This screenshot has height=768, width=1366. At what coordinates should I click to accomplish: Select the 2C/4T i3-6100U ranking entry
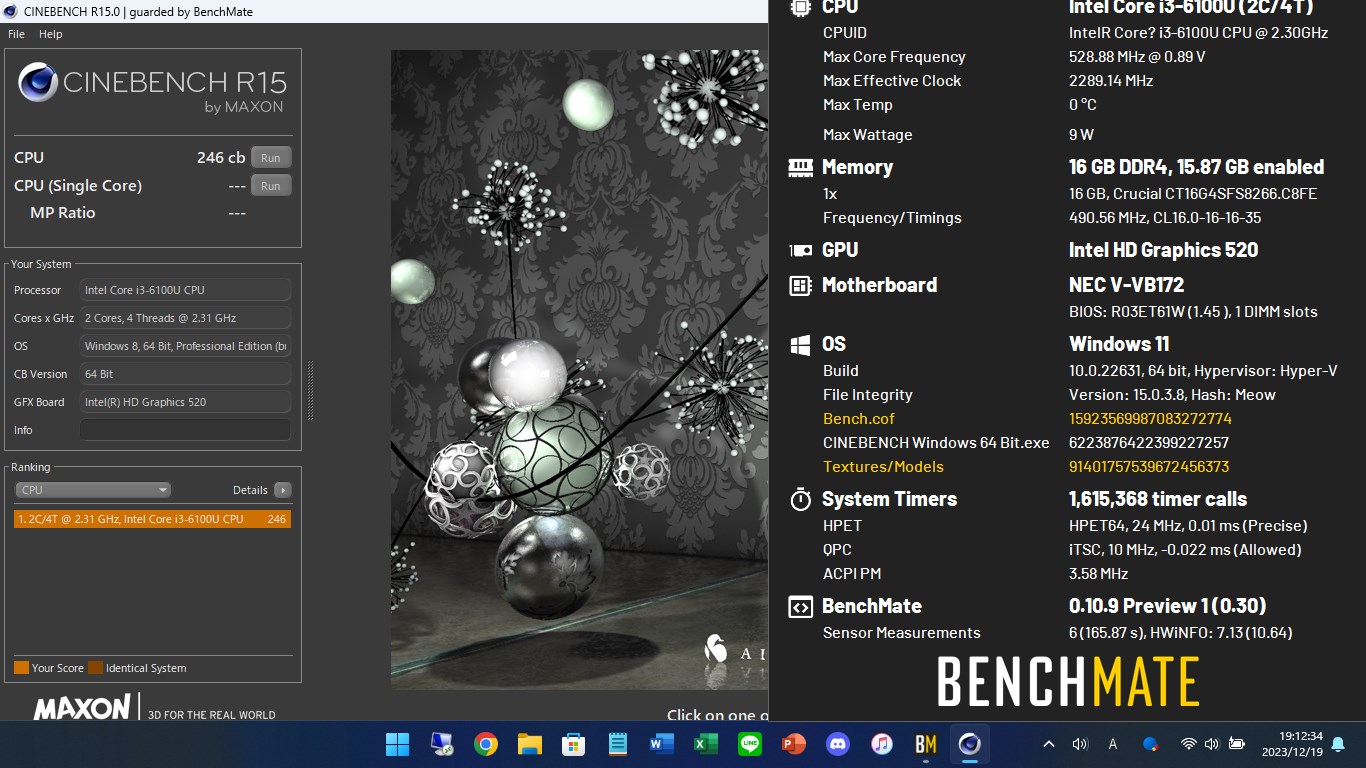[152, 519]
